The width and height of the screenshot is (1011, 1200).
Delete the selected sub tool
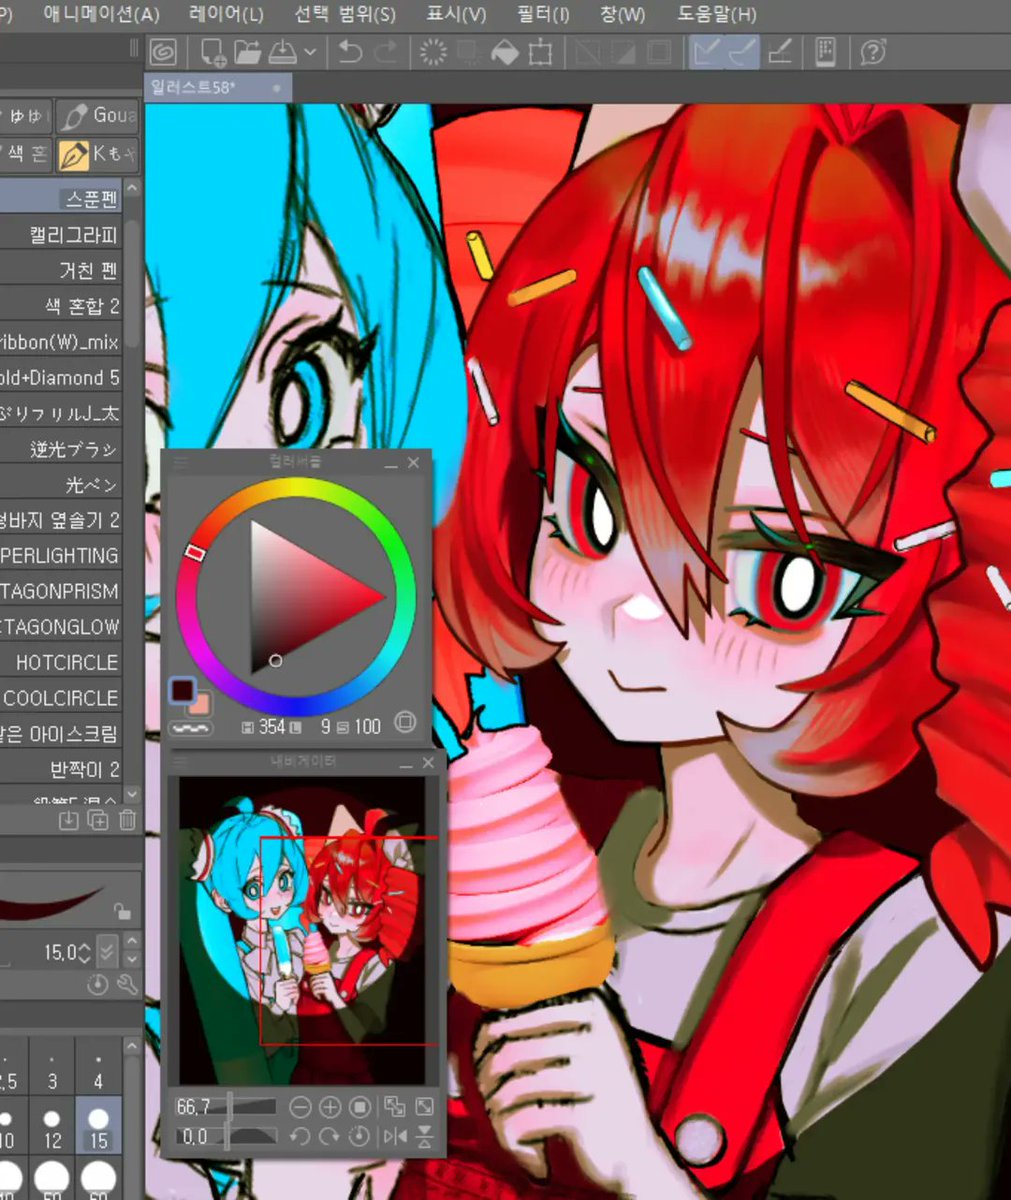[127, 820]
